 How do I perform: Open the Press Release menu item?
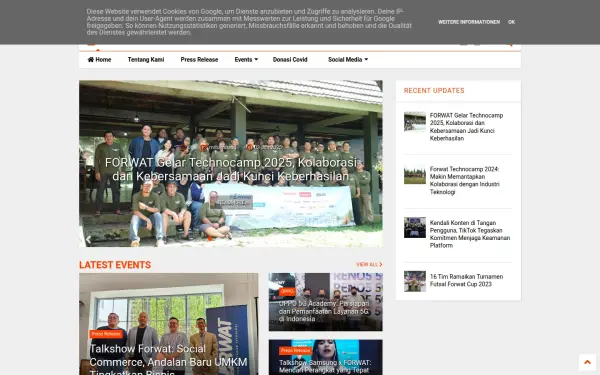pos(199,60)
